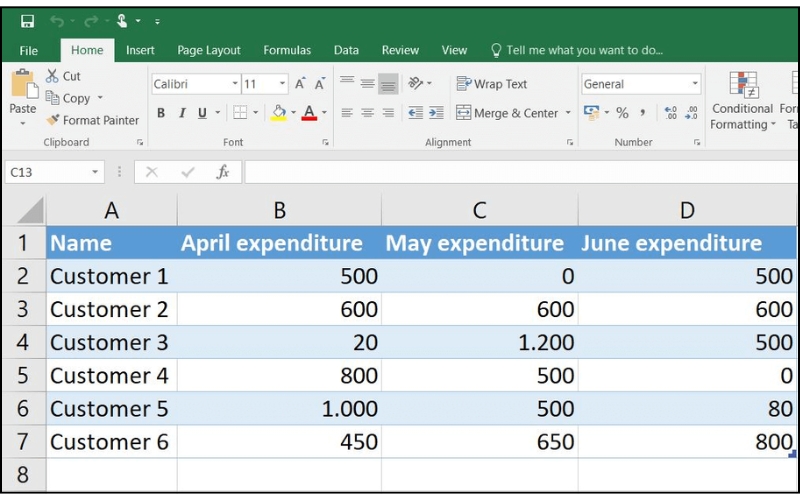The image size is (800, 500).
Task: Click Merge & Center button
Action: pyautogui.click(x=507, y=113)
